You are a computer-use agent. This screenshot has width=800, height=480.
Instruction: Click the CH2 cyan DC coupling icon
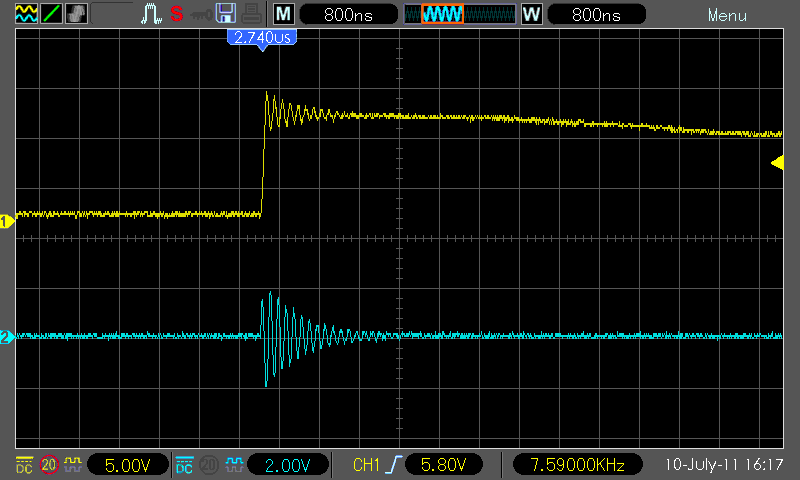pyautogui.click(x=184, y=465)
